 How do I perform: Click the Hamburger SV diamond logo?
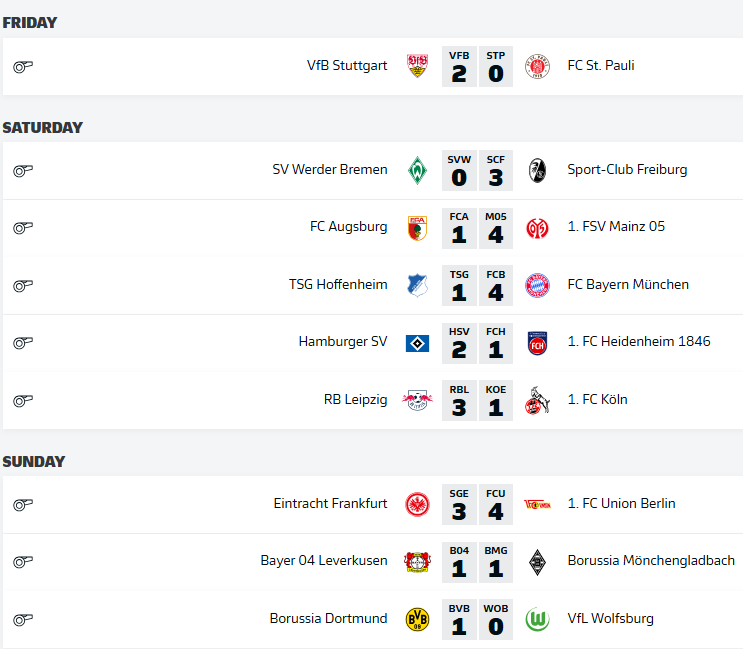point(417,343)
